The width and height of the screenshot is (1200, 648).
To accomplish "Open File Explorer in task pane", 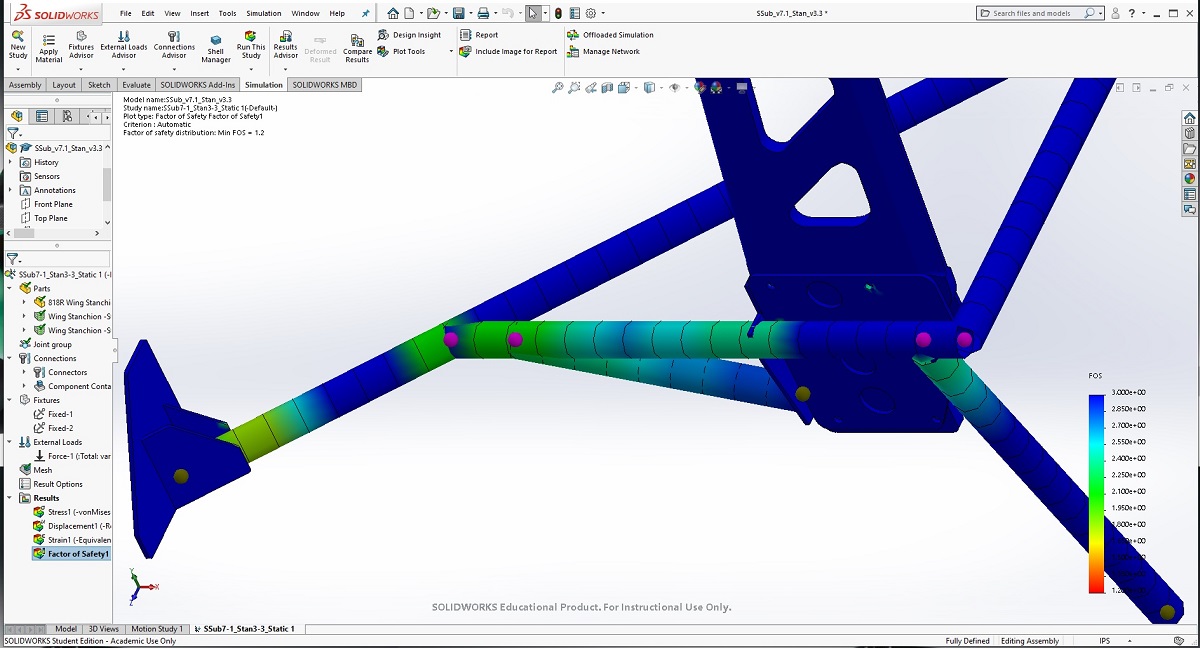I will 1189,148.
